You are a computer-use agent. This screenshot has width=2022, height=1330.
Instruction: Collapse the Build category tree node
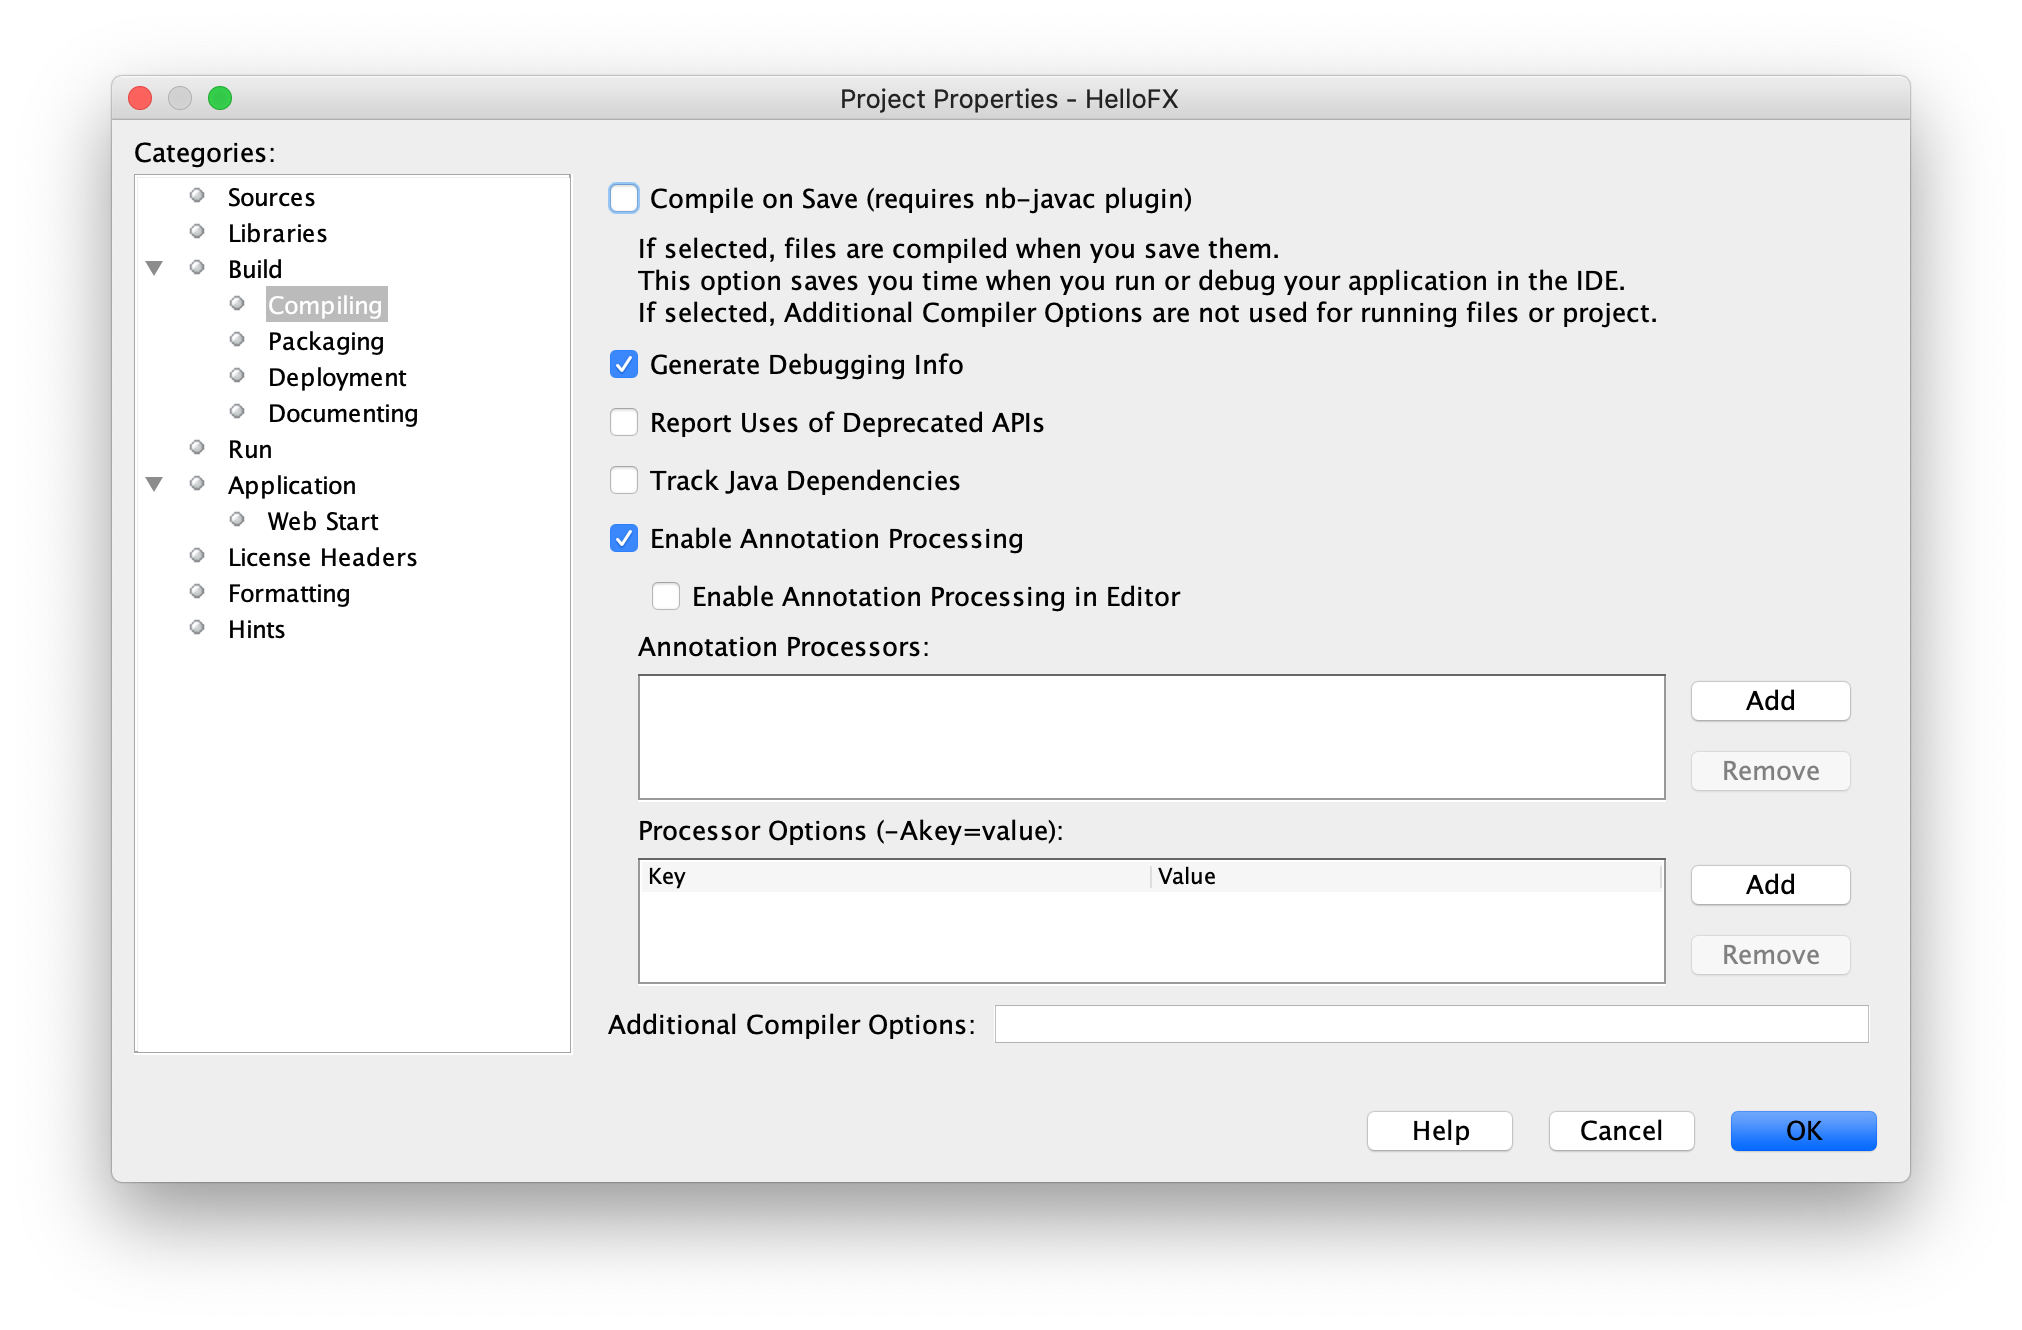click(154, 268)
